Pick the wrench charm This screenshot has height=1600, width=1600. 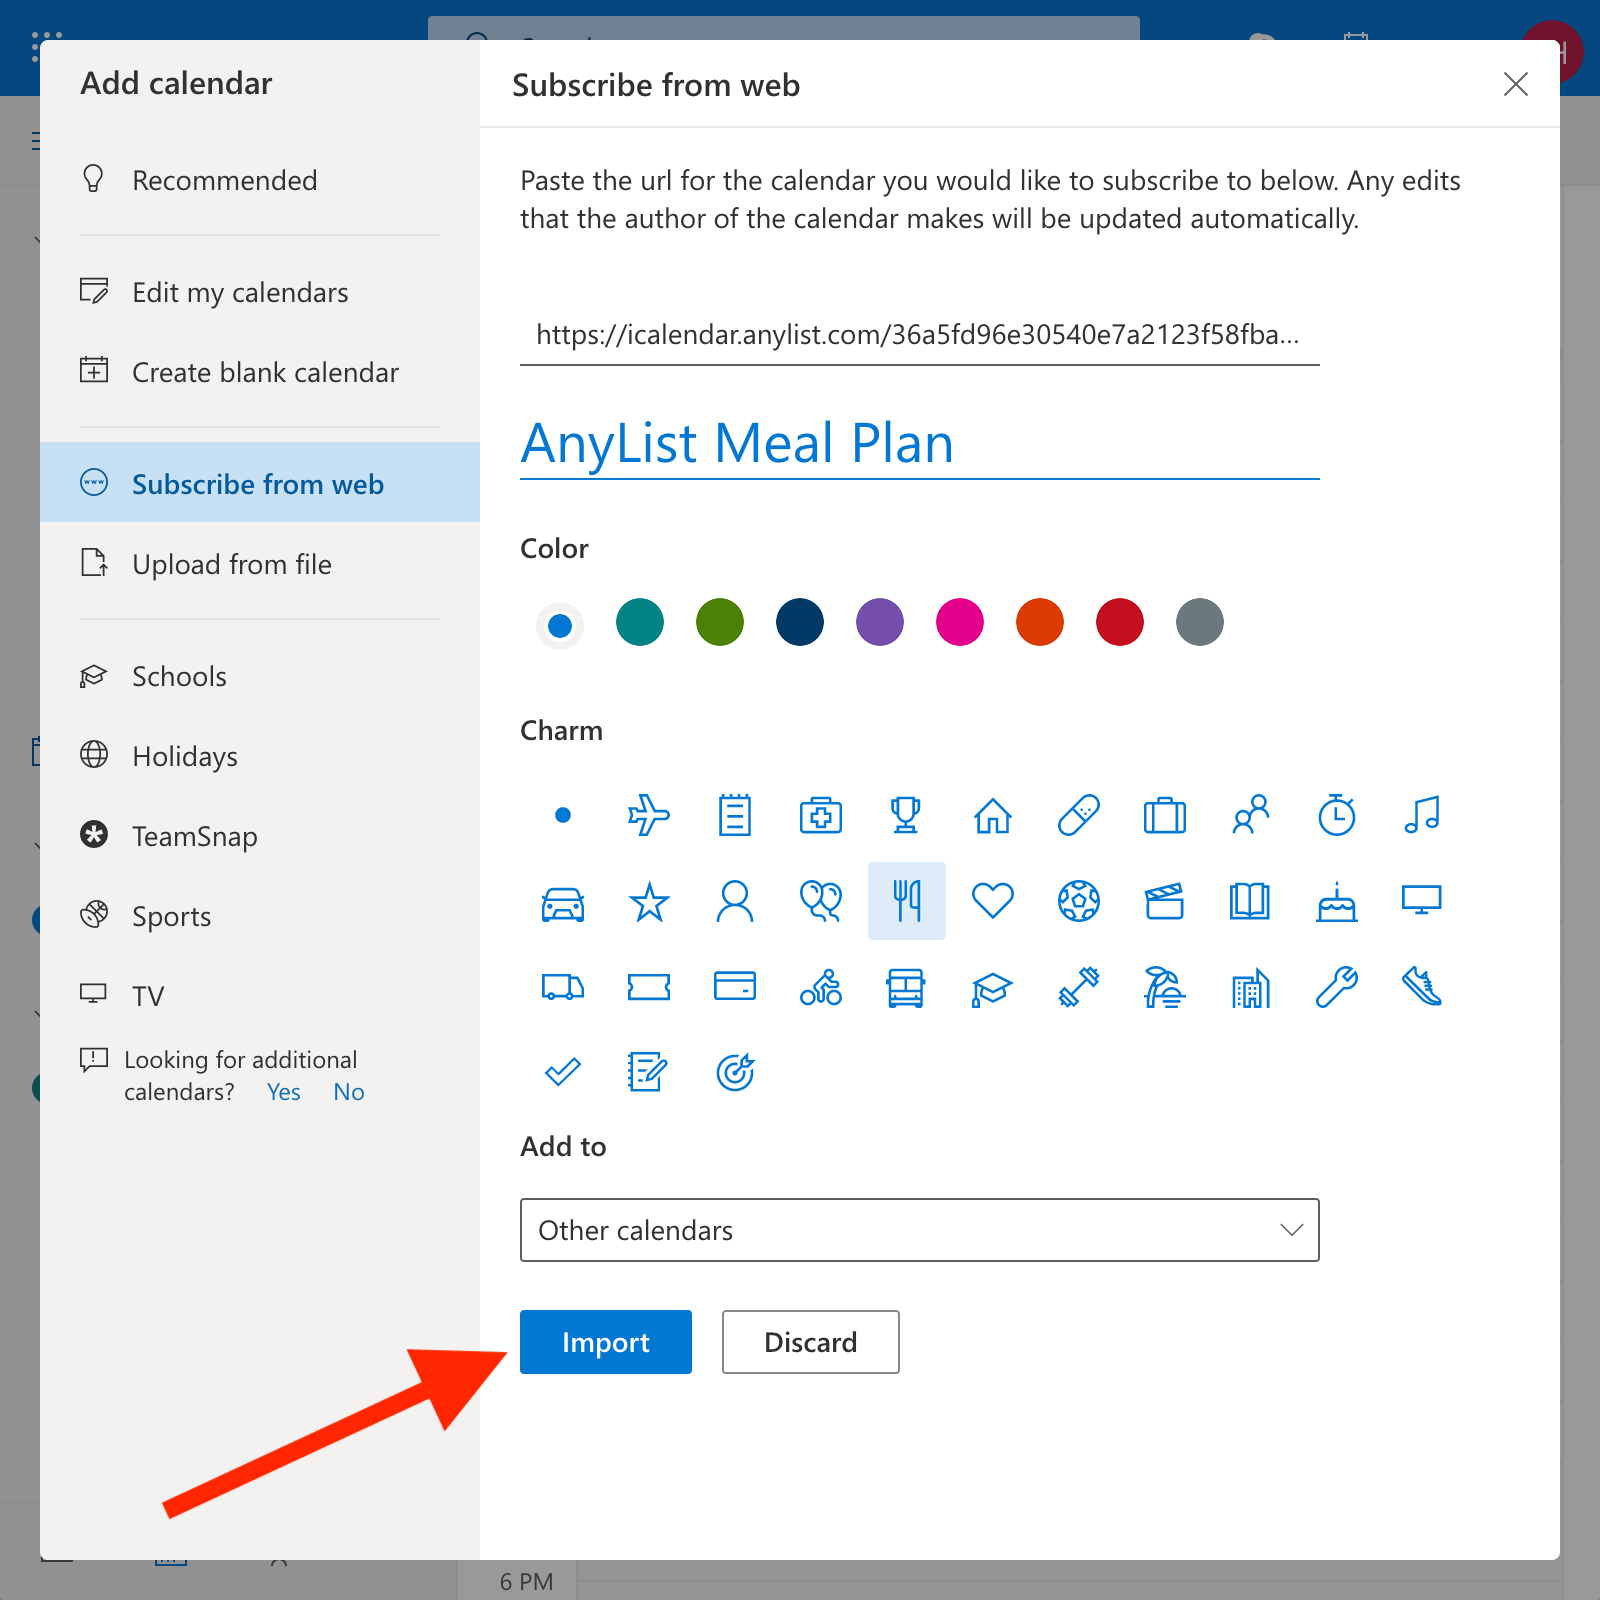[1335, 987]
